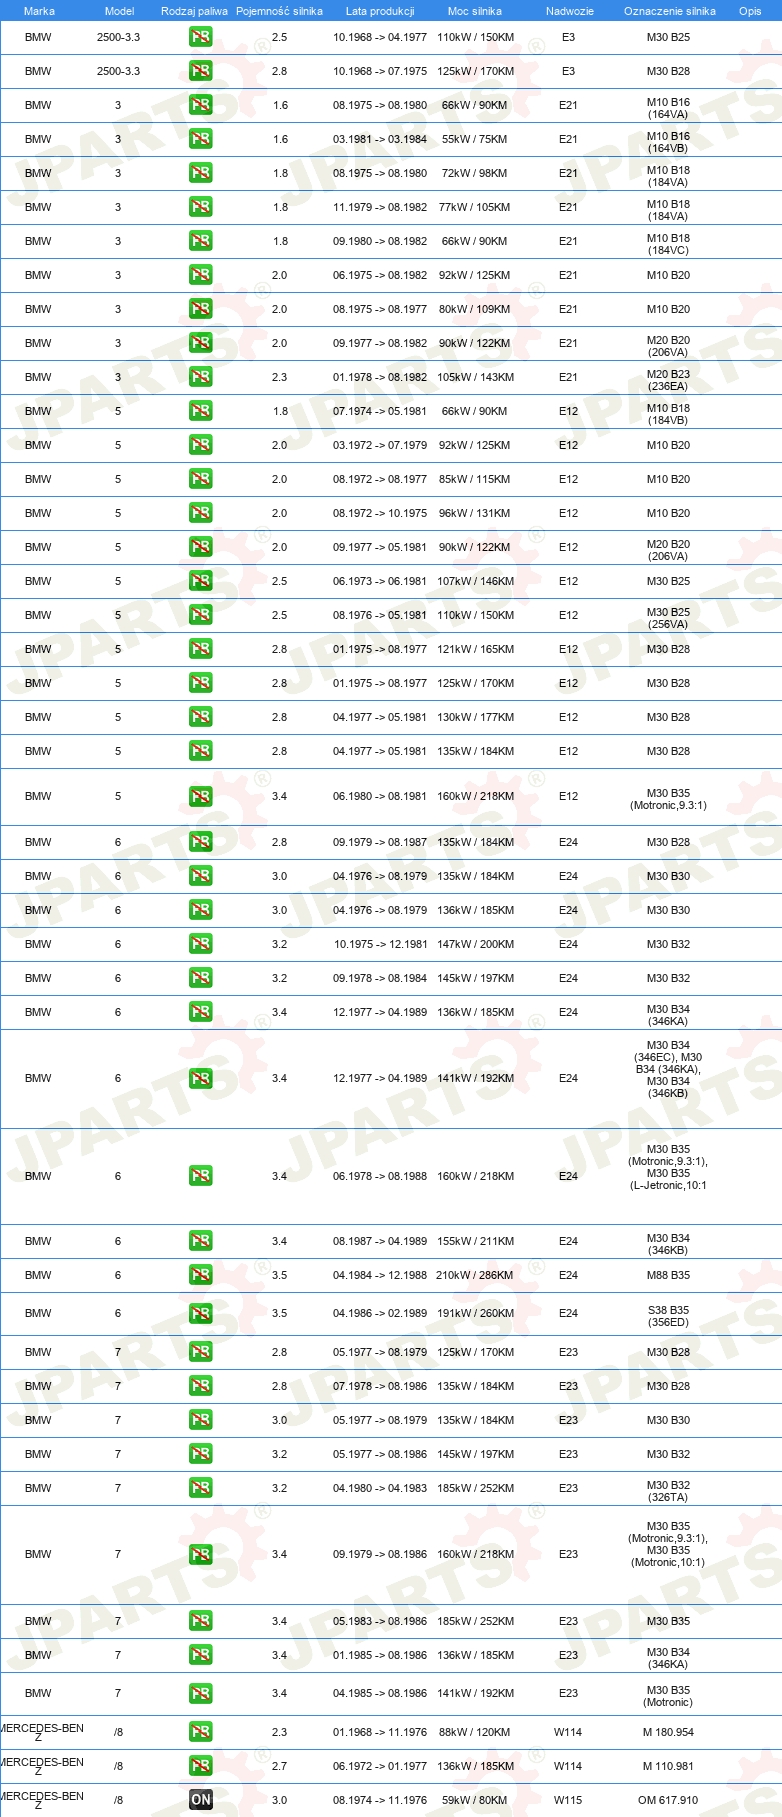782x1817 pixels.
Task: Select the OM 617.910 engine code cell
Action: coord(668,1800)
